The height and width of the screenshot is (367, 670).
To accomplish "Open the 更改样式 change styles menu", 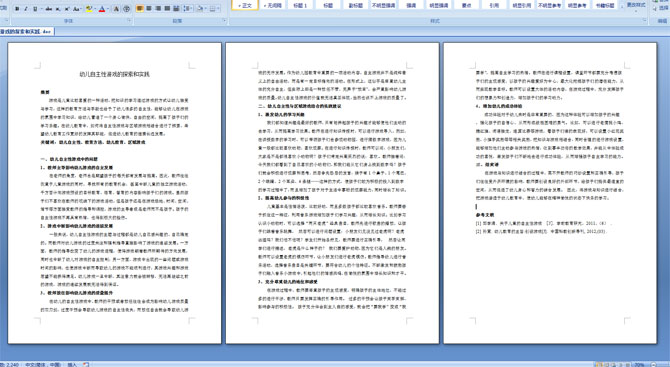I will [x=636, y=5].
